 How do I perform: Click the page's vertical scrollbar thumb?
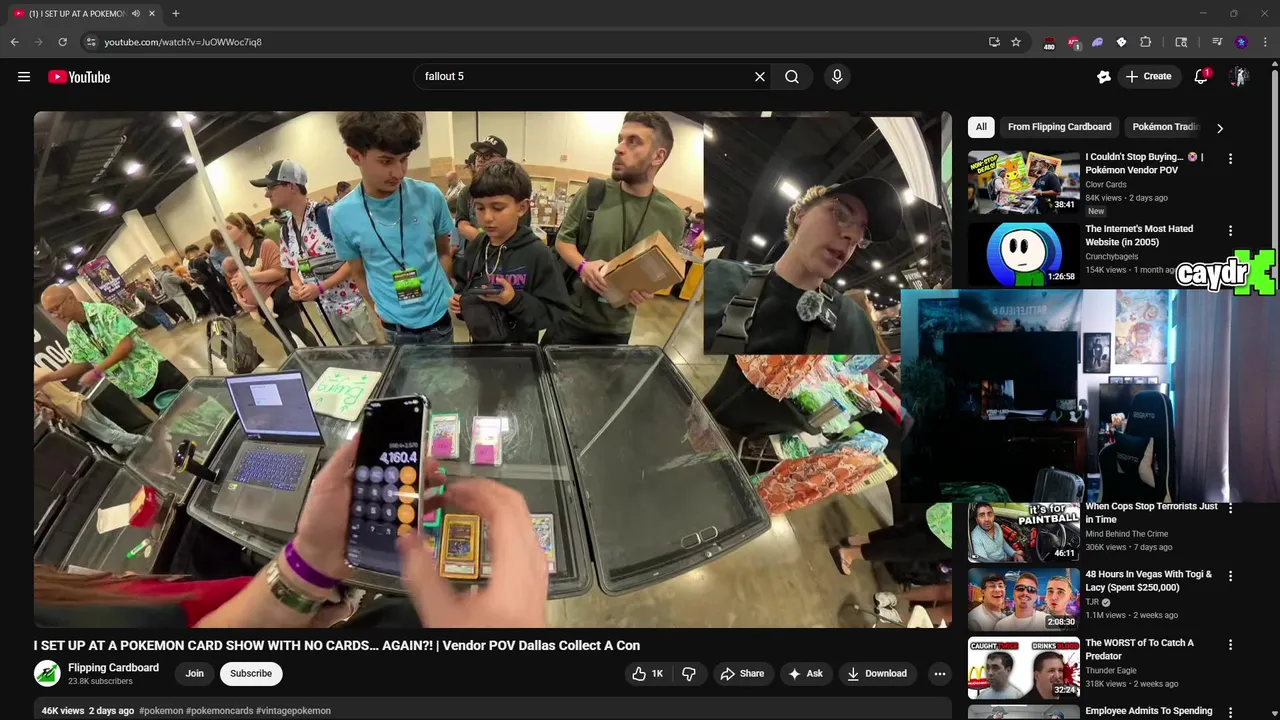click(x=1274, y=180)
